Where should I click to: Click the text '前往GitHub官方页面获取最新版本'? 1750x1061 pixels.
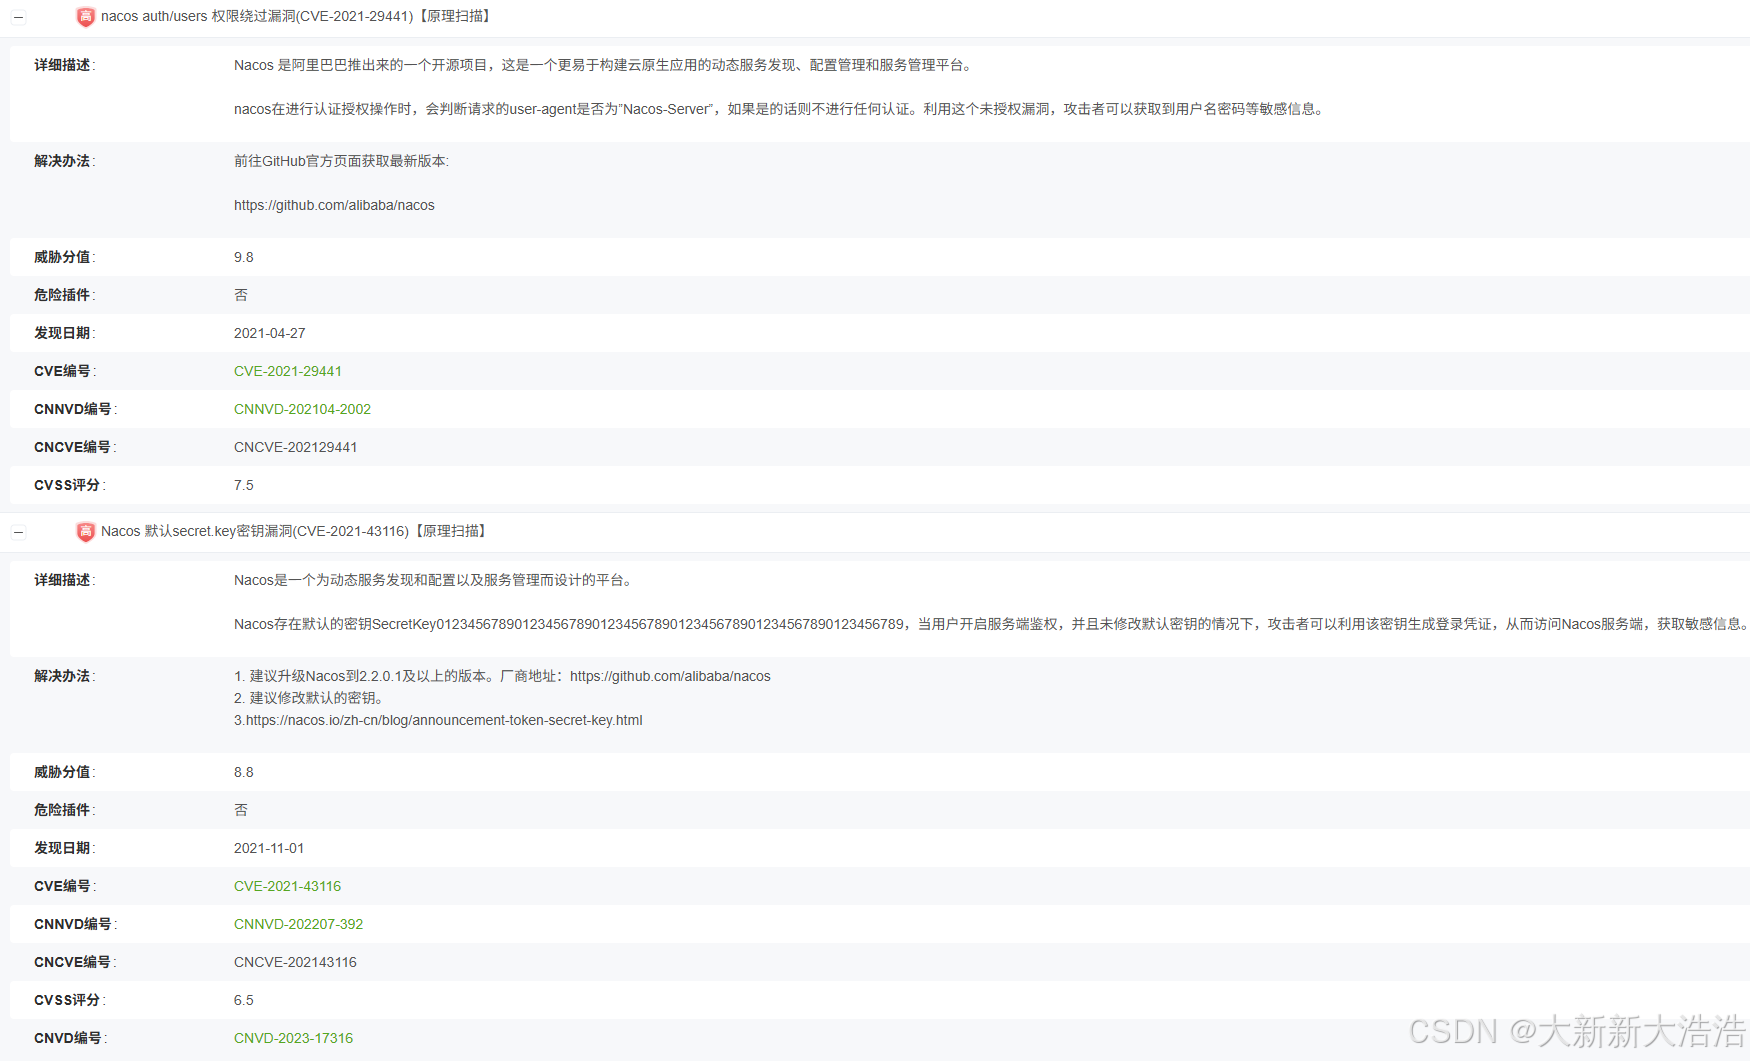click(340, 161)
